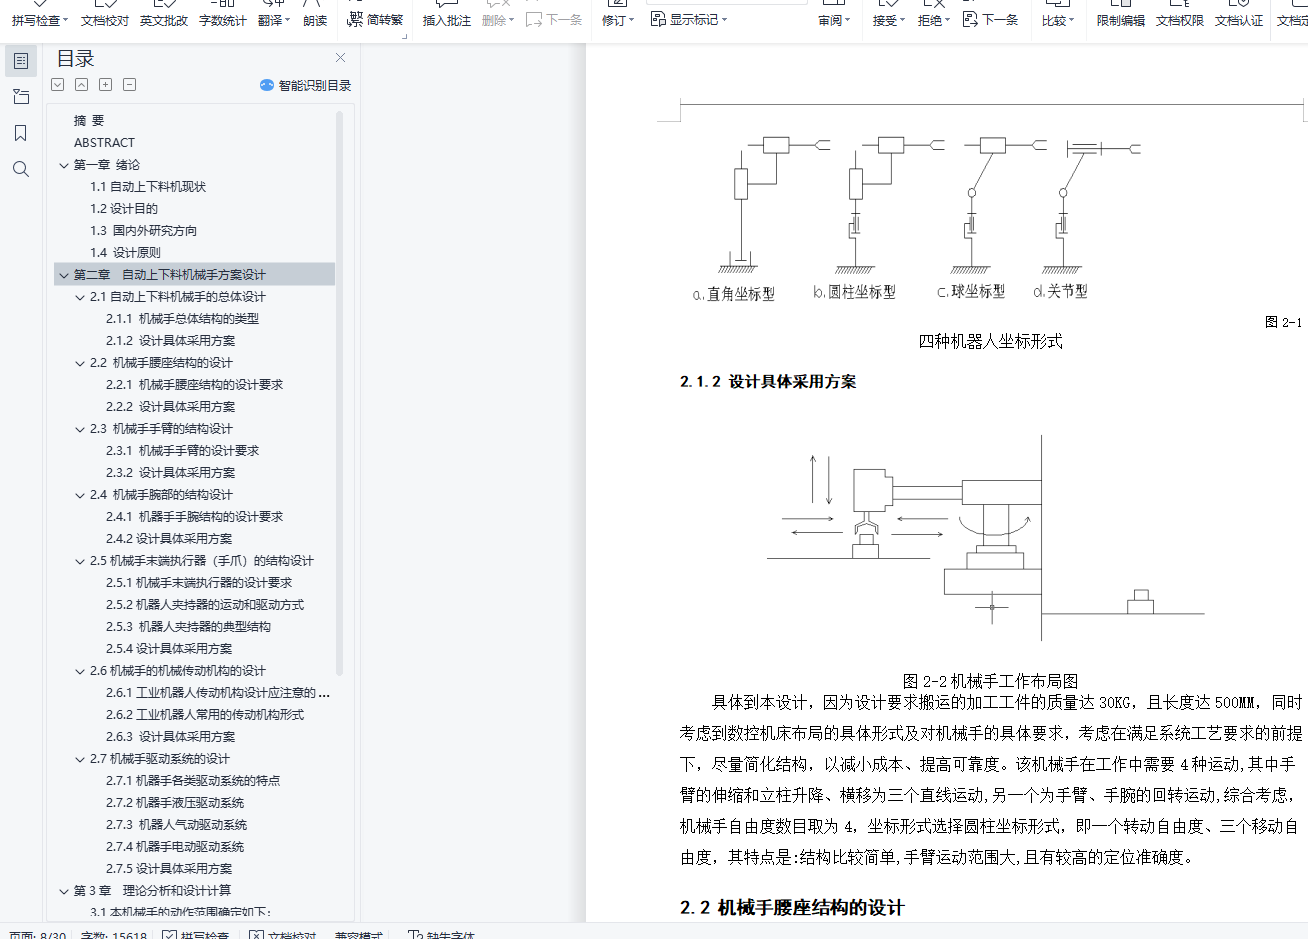The width and height of the screenshot is (1308, 939).
Task: Open 字数统计 word count tool
Action: 223,20
